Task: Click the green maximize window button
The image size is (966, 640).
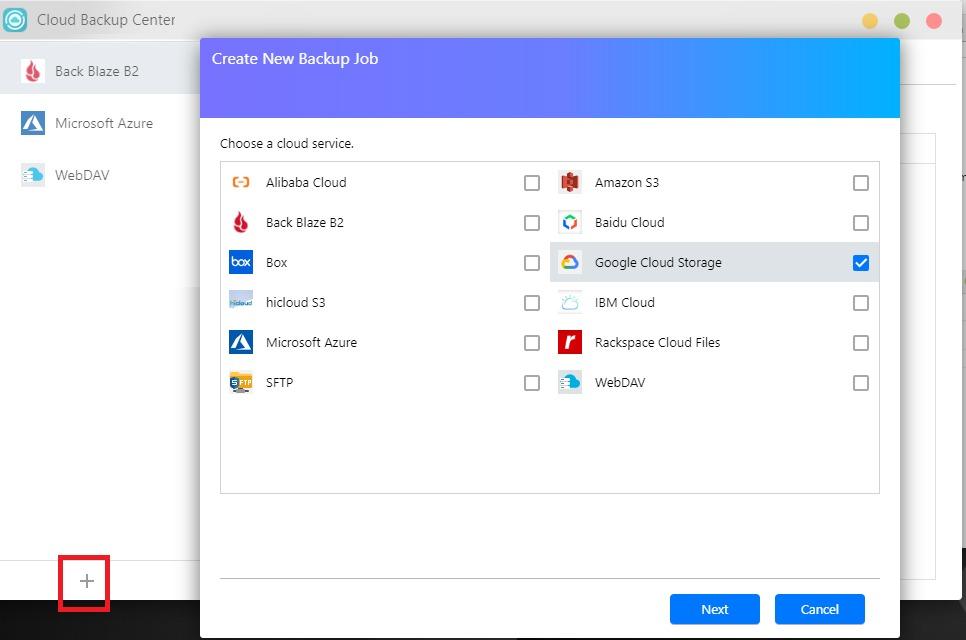Action: point(902,21)
